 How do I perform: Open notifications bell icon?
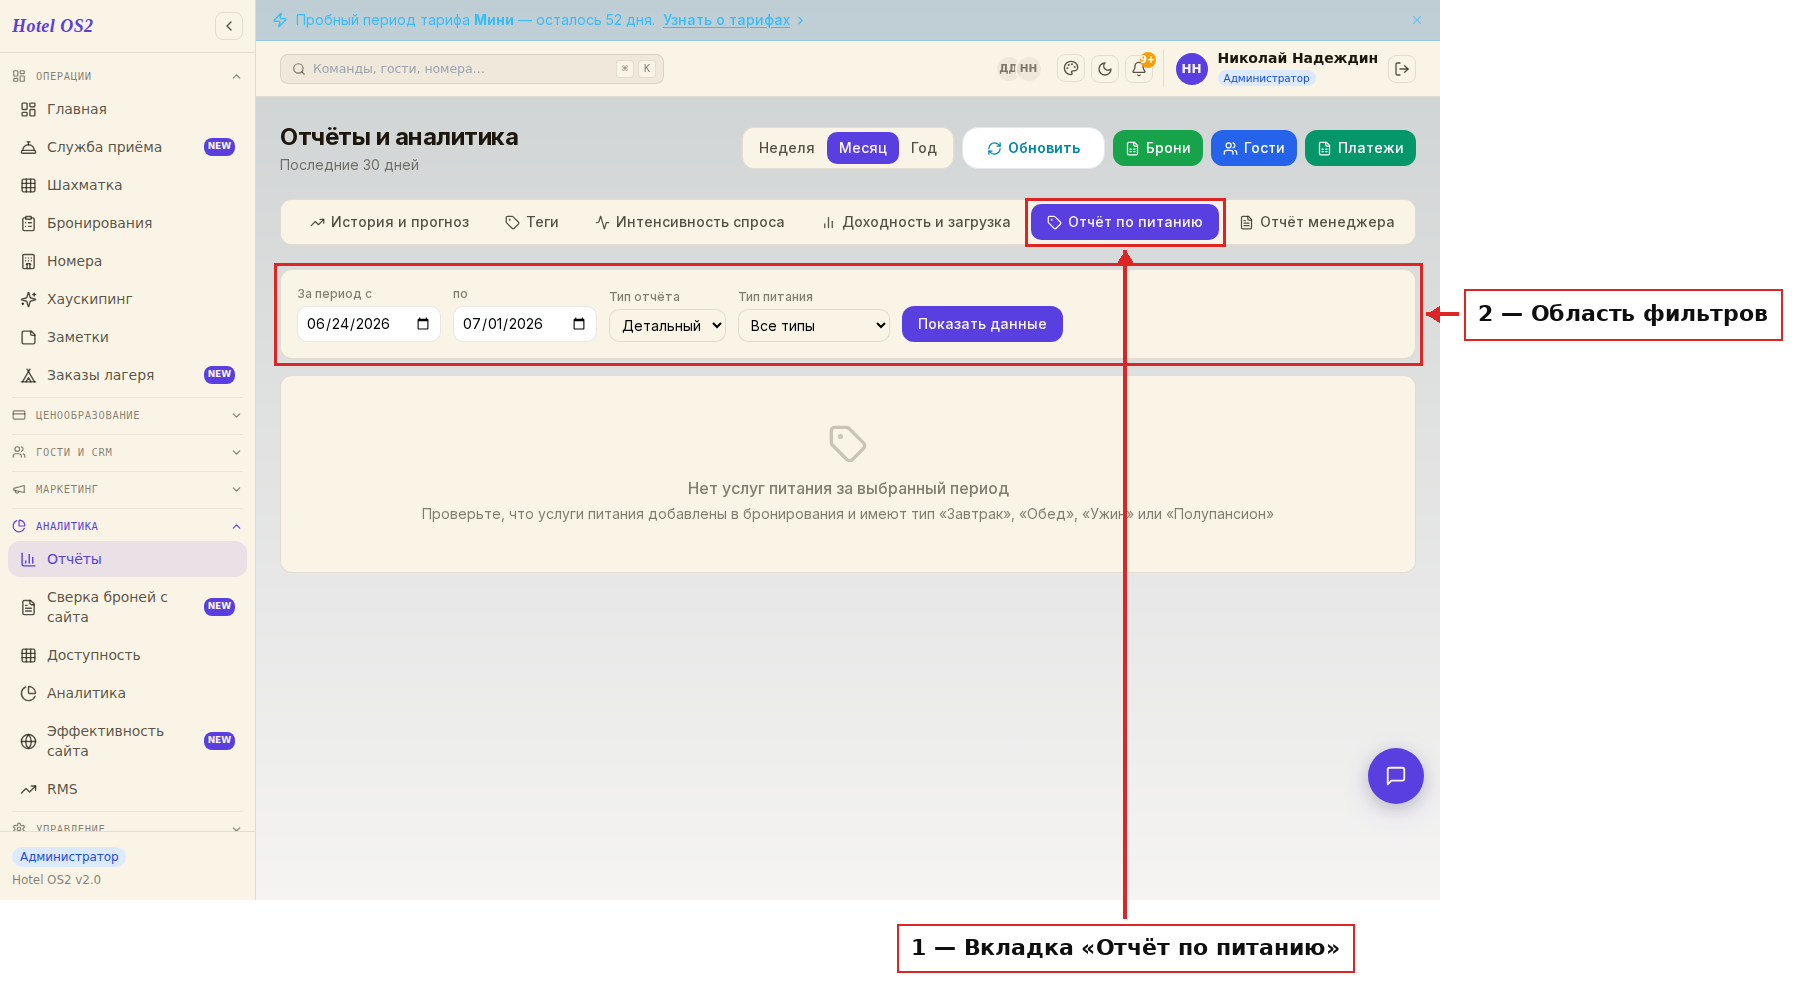tap(1139, 69)
